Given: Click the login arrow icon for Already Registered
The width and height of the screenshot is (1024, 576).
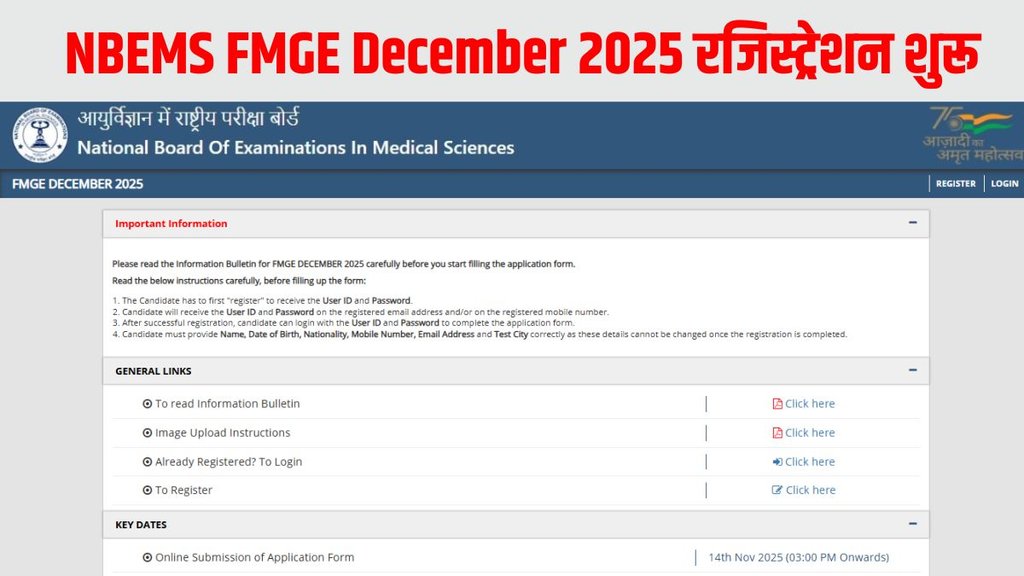Looking at the screenshot, I should (777, 461).
